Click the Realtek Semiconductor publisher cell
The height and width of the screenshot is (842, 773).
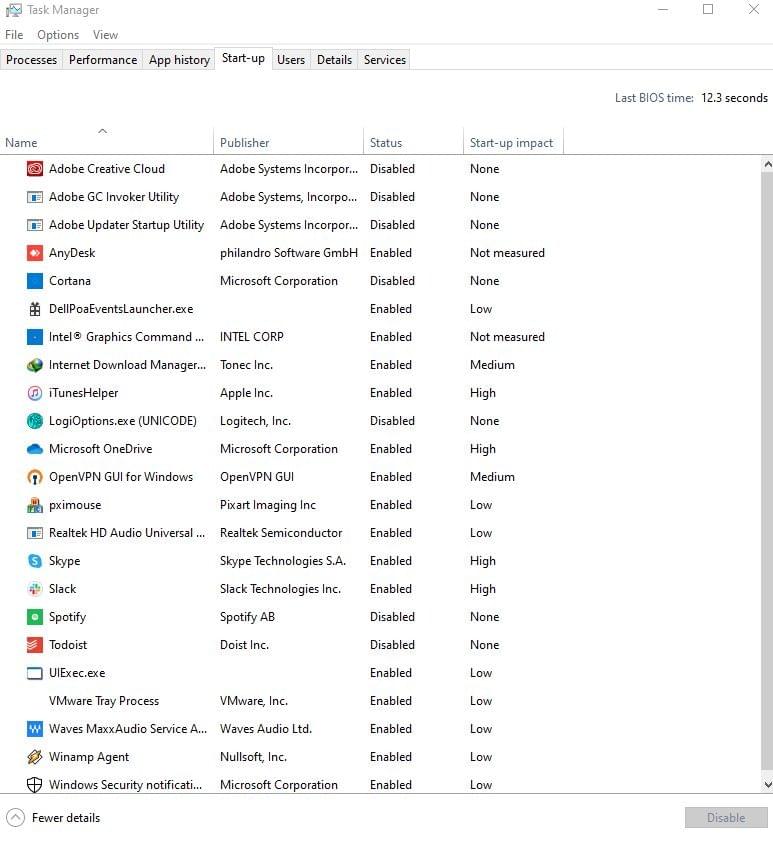281,533
